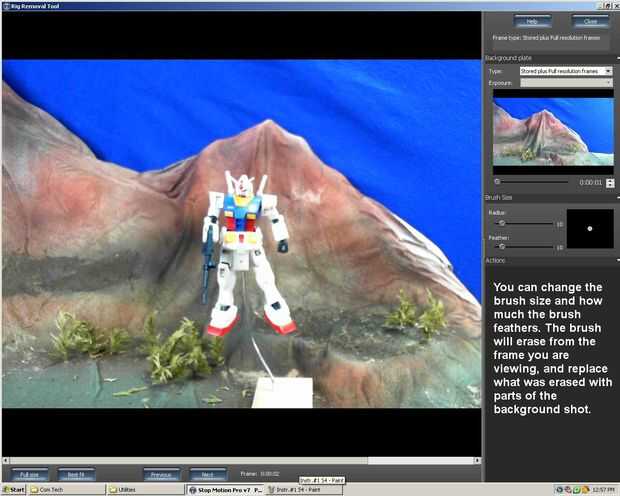The image size is (620, 496).
Task: Switch to Con Tech folder in taskbar
Action: coord(66,490)
